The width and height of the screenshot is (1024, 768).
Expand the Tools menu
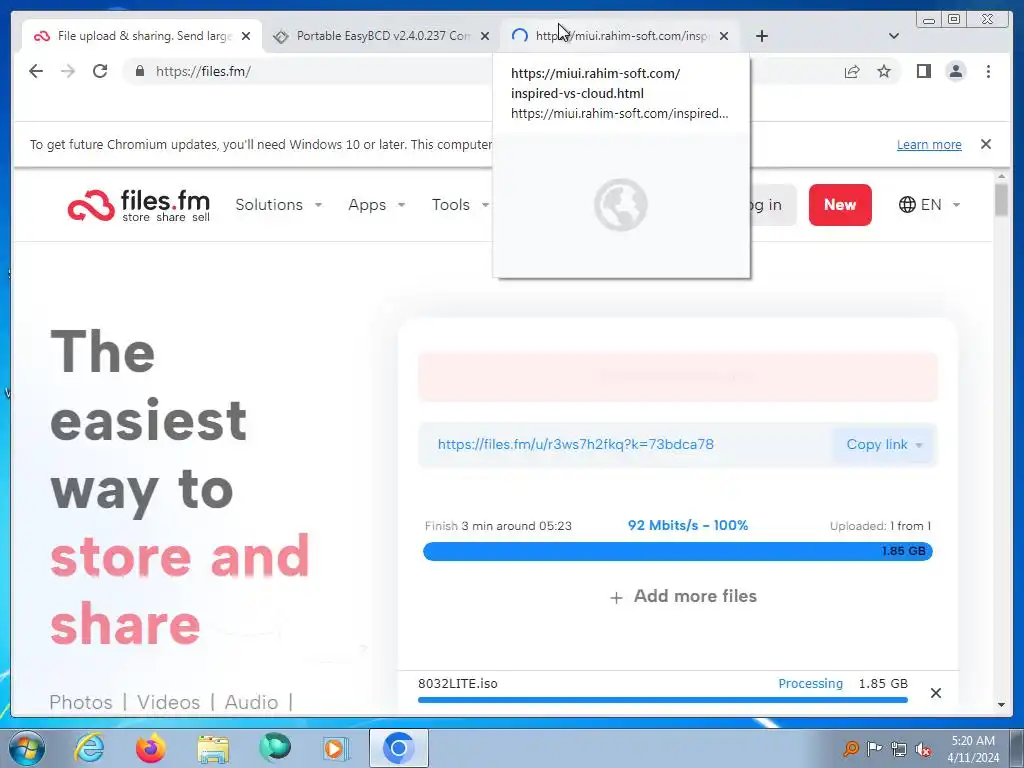point(460,204)
